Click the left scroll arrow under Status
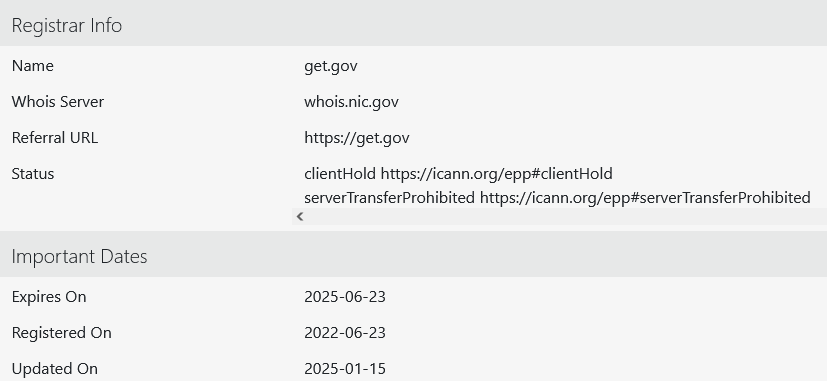Viewport: 827px width, 381px height. click(x=300, y=216)
